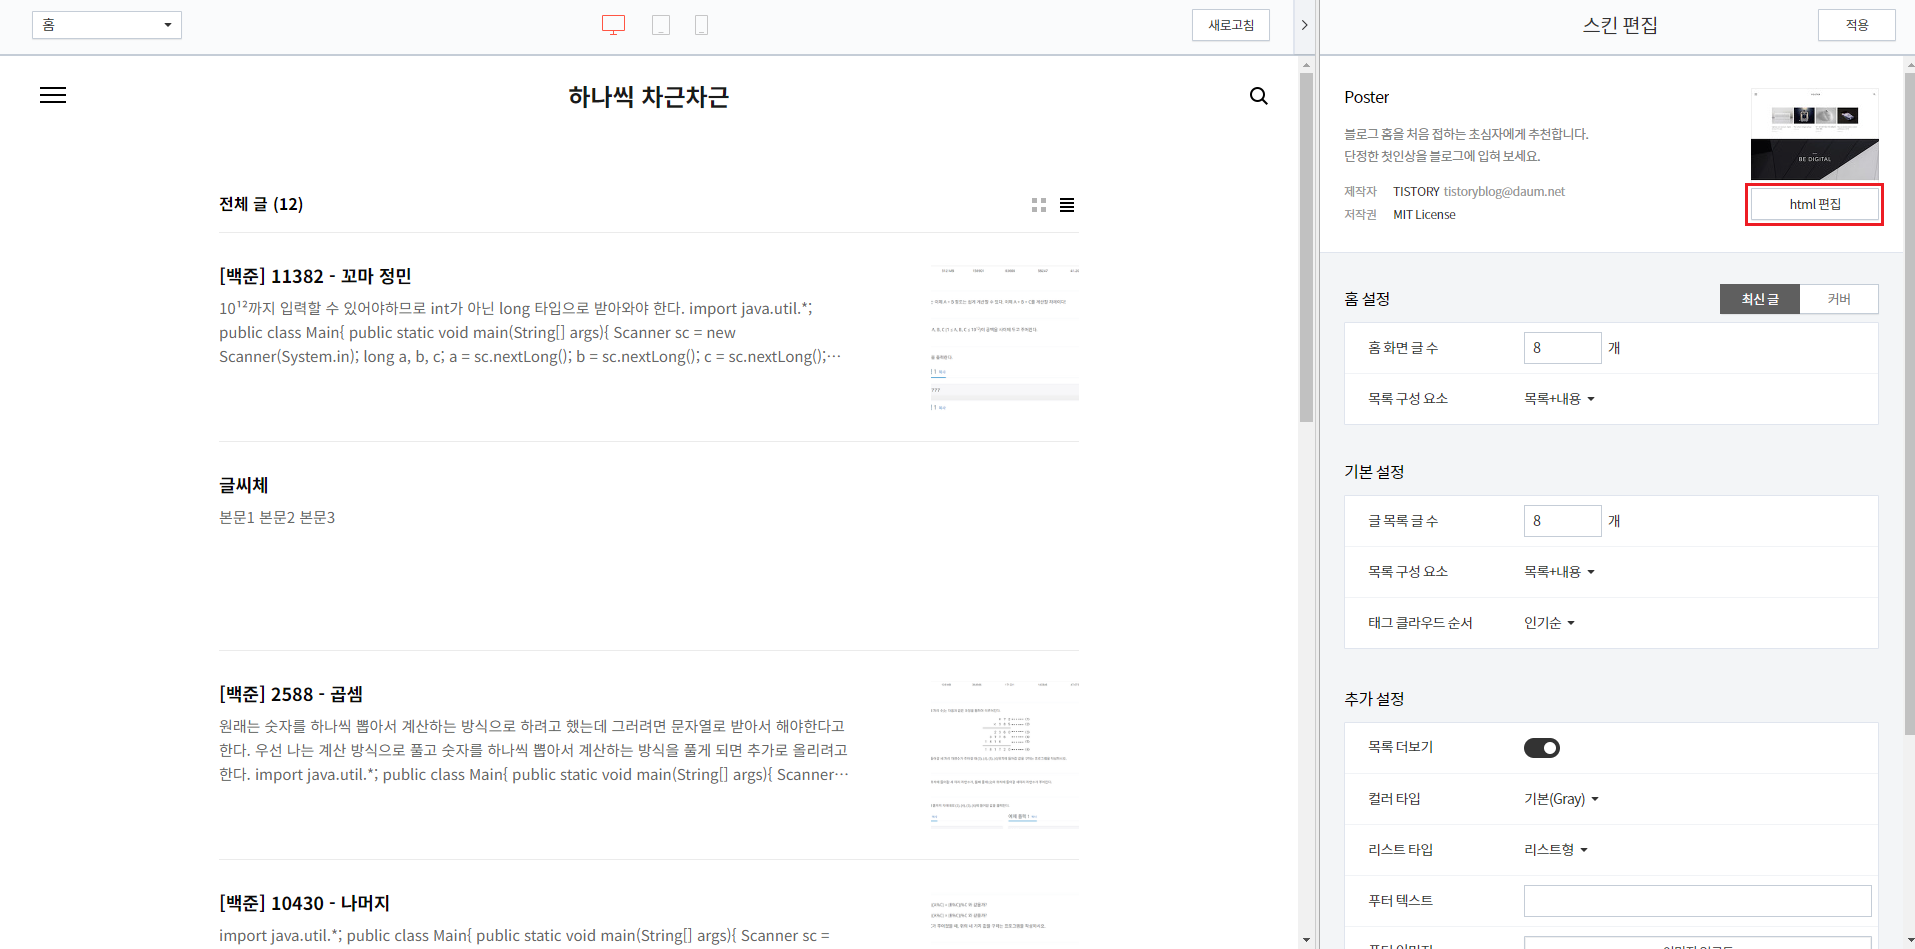
Task: Click the 글 목록 글 수 field
Action: (x=1563, y=521)
